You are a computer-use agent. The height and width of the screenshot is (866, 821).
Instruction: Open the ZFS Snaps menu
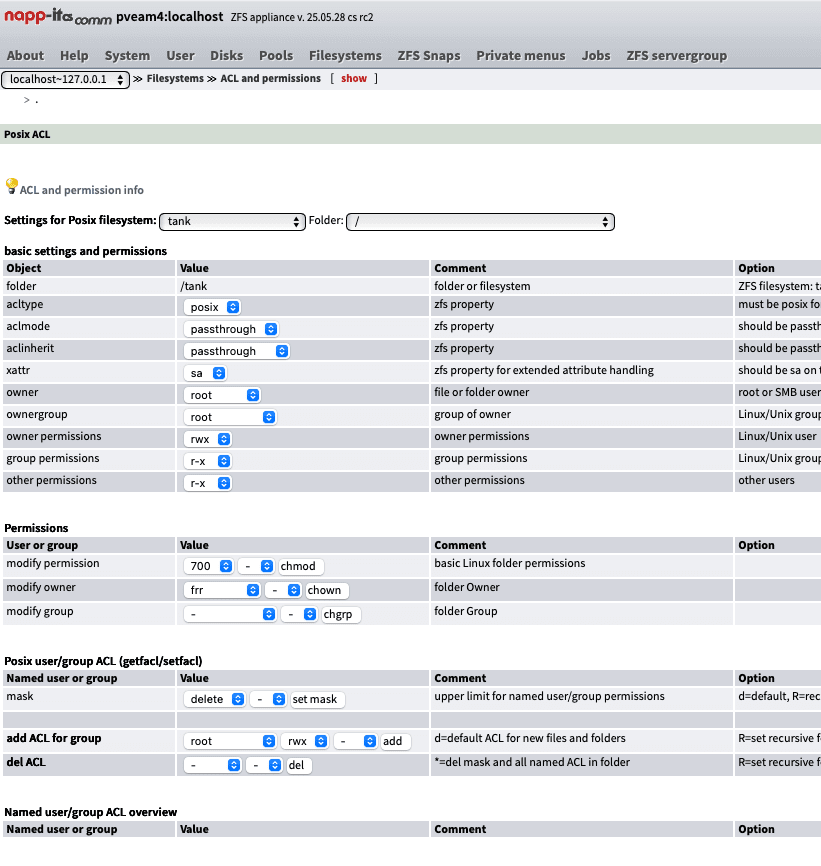[x=428, y=55]
